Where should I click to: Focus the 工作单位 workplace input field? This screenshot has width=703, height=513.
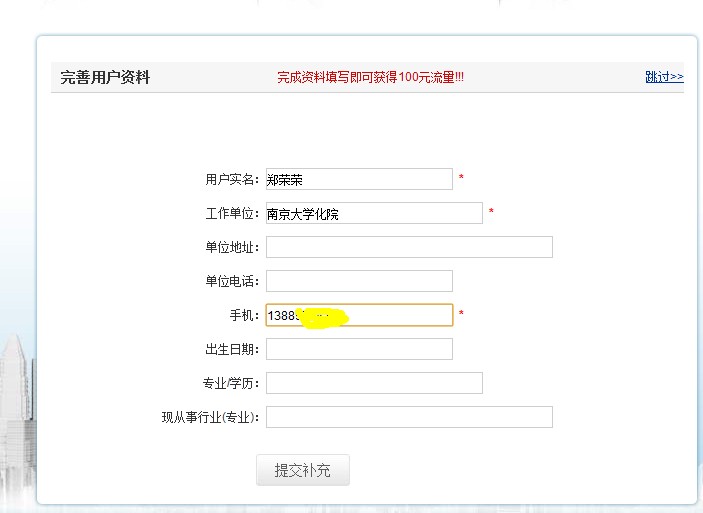tap(374, 213)
